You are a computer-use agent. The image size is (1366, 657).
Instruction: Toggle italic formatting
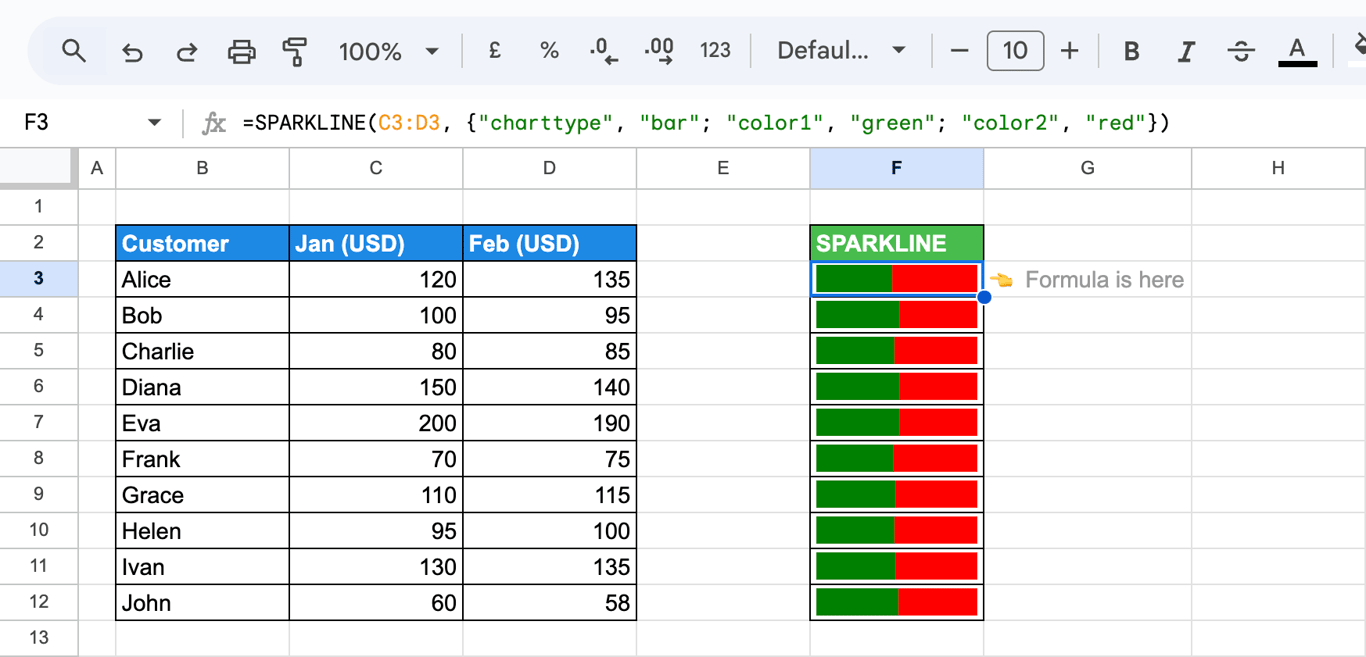coord(1186,51)
